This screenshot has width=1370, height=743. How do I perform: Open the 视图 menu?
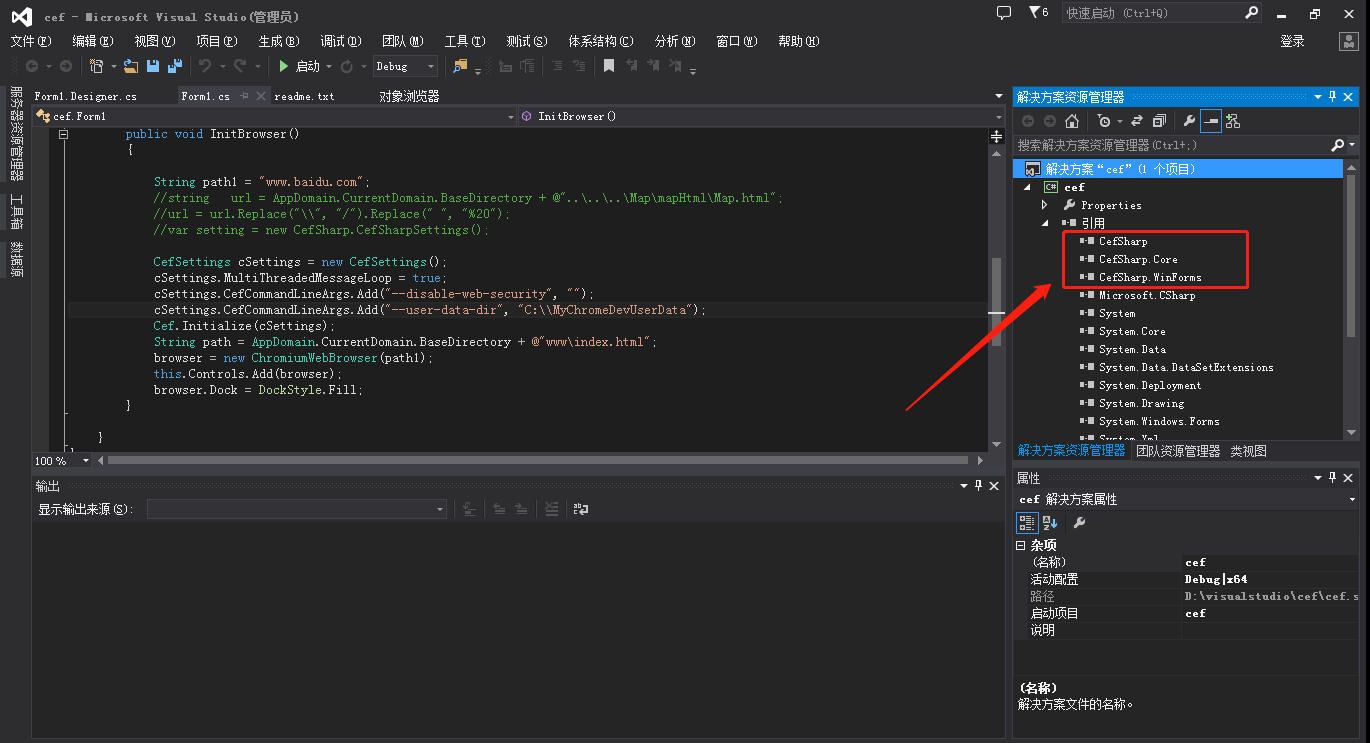154,41
